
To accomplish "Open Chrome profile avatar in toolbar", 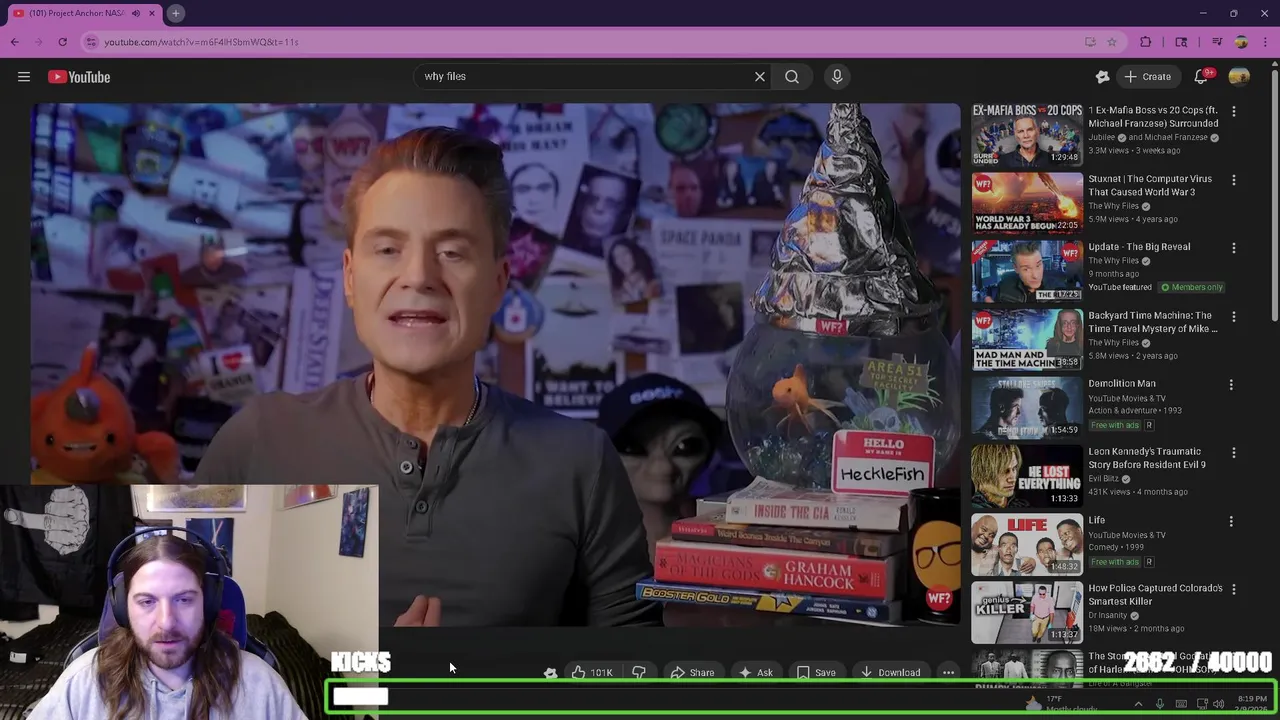I will pos(1241,42).
